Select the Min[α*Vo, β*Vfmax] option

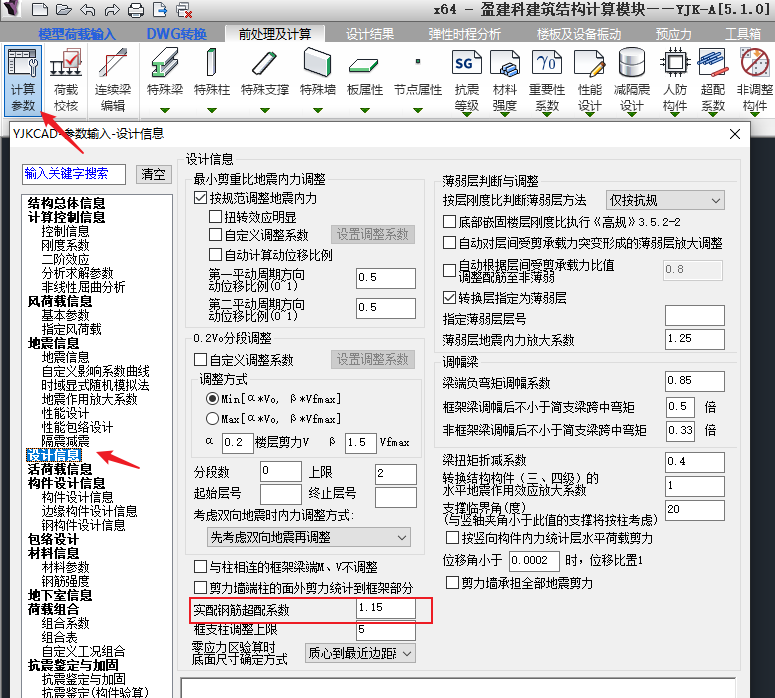coord(212,398)
